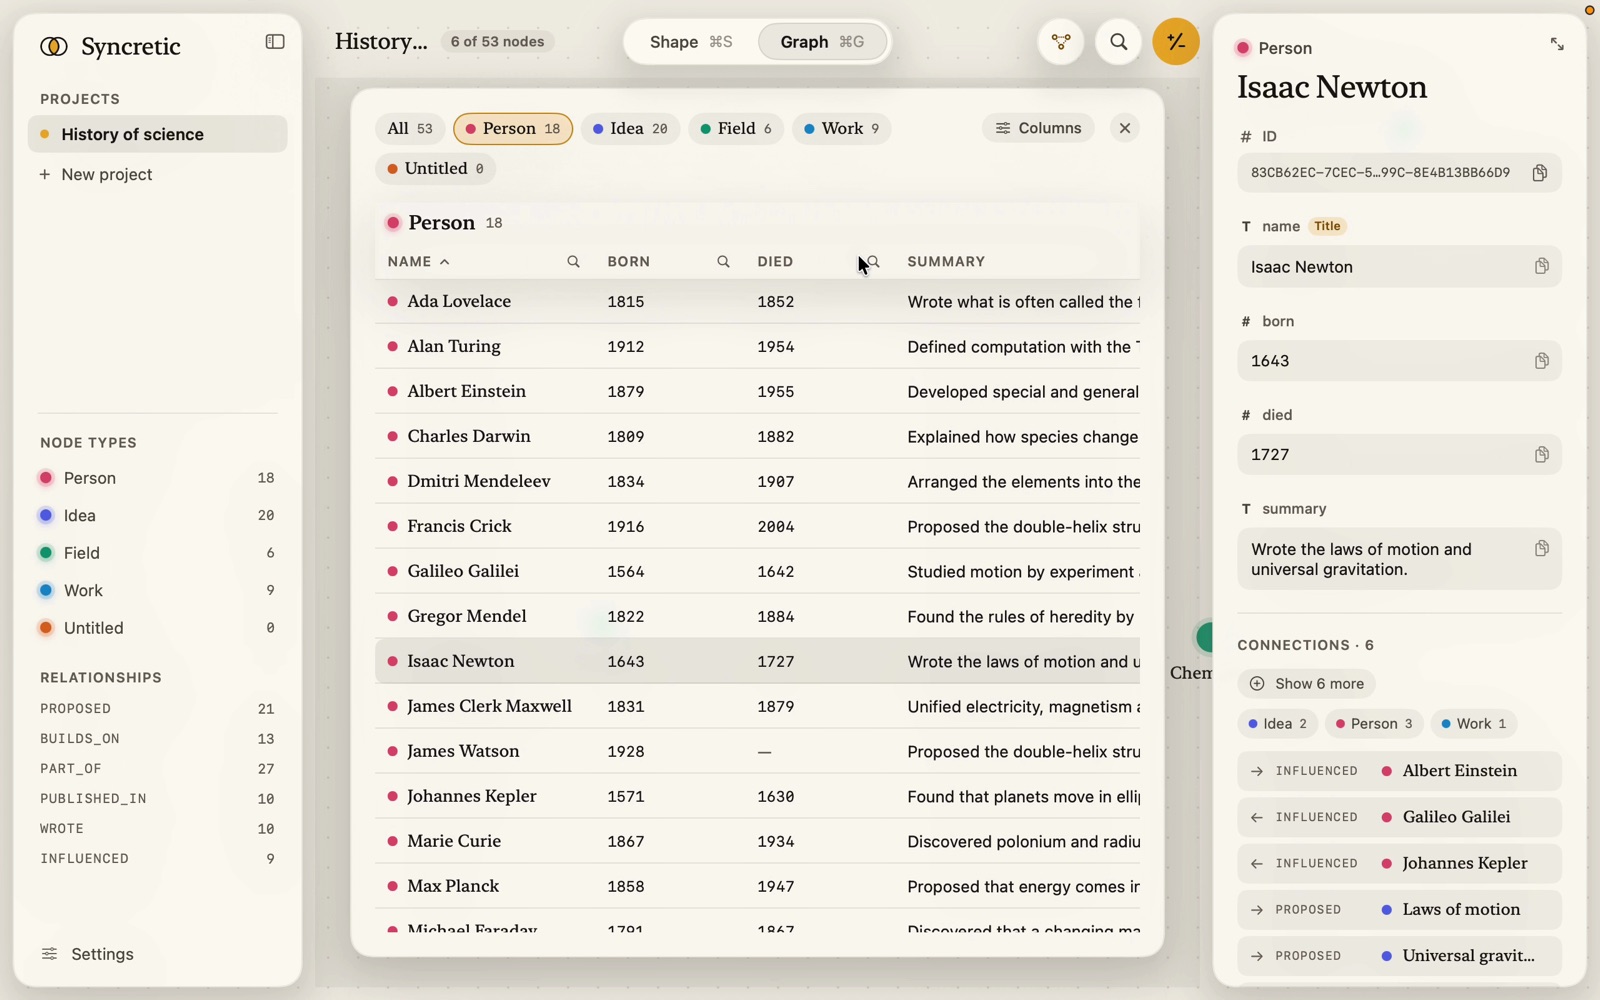Close the table panel
The height and width of the screenshot is (1000, 1600).
click(1125, 128)
